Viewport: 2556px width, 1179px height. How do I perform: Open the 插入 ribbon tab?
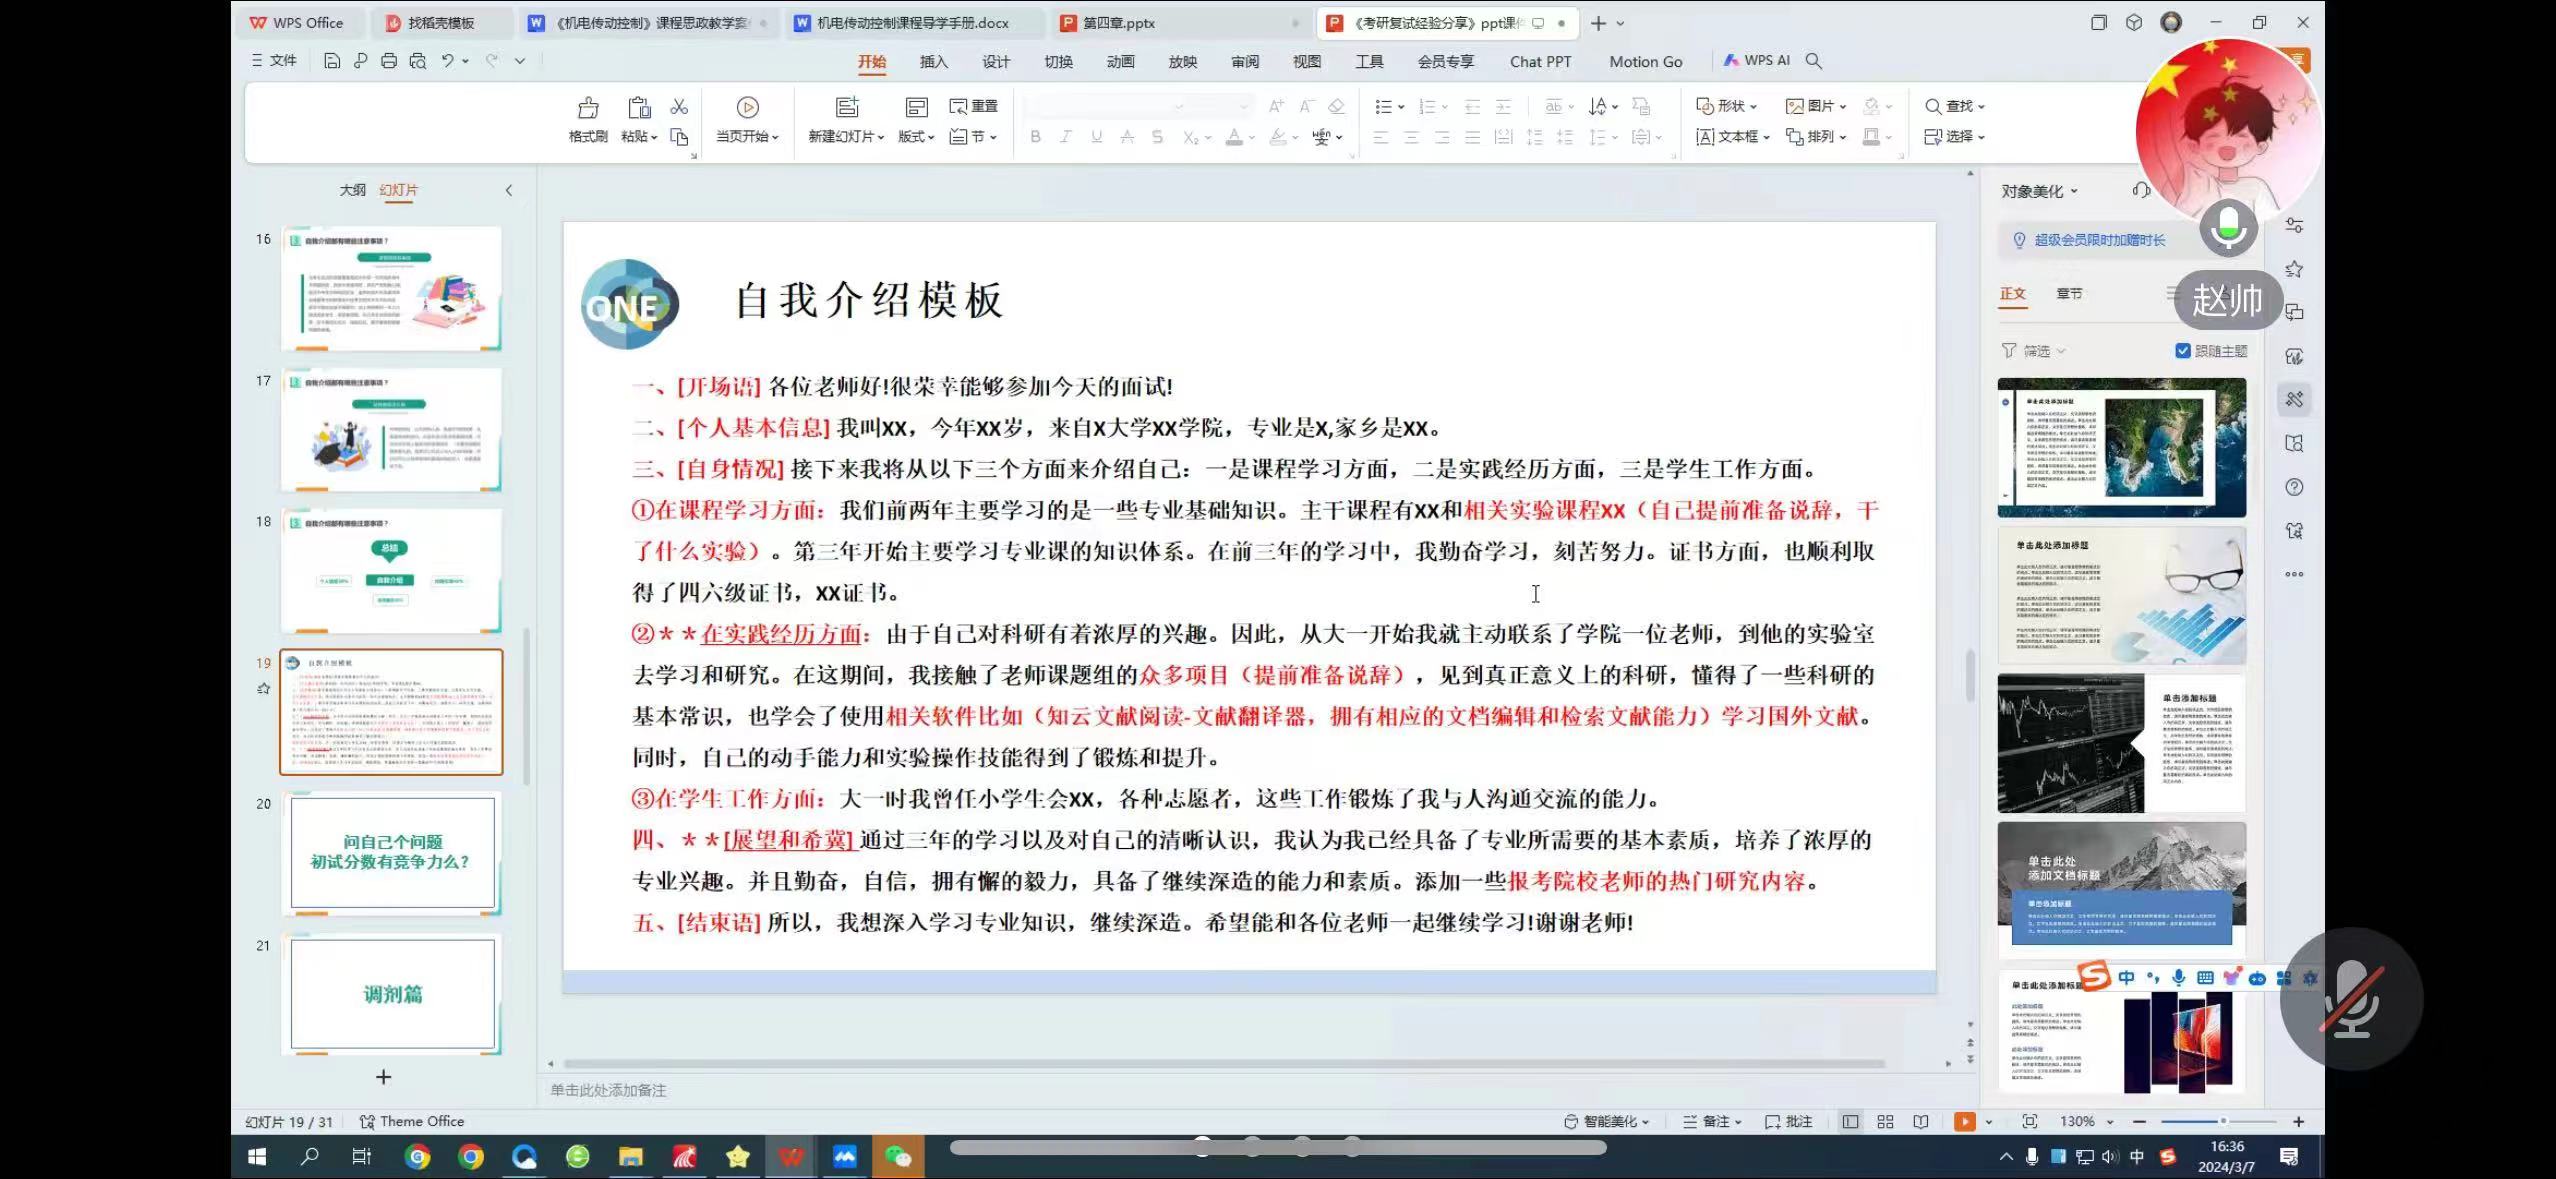(x=933, y=62)
